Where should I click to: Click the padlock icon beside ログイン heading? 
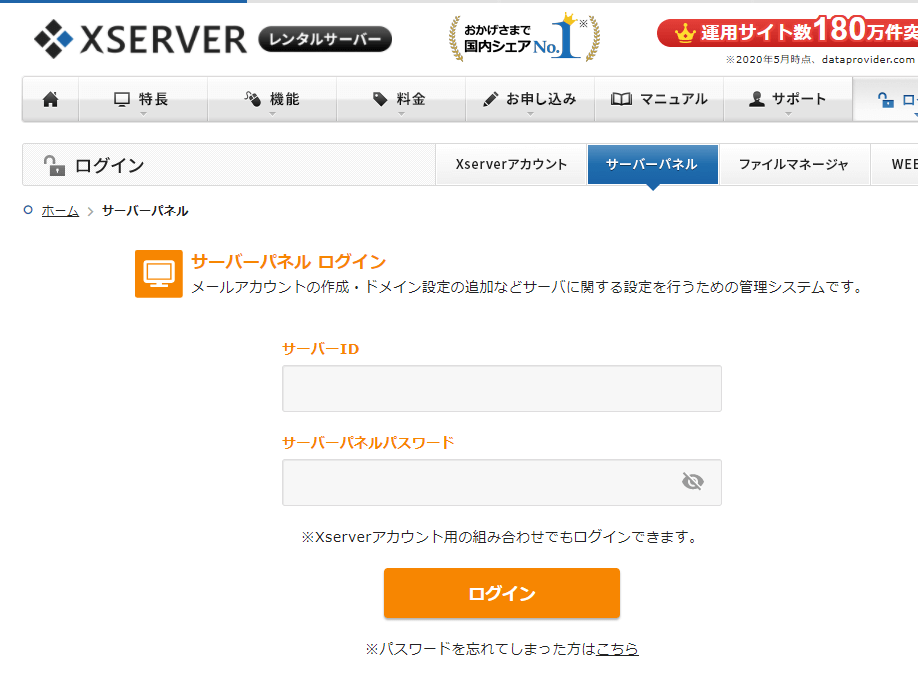(53, 165)
